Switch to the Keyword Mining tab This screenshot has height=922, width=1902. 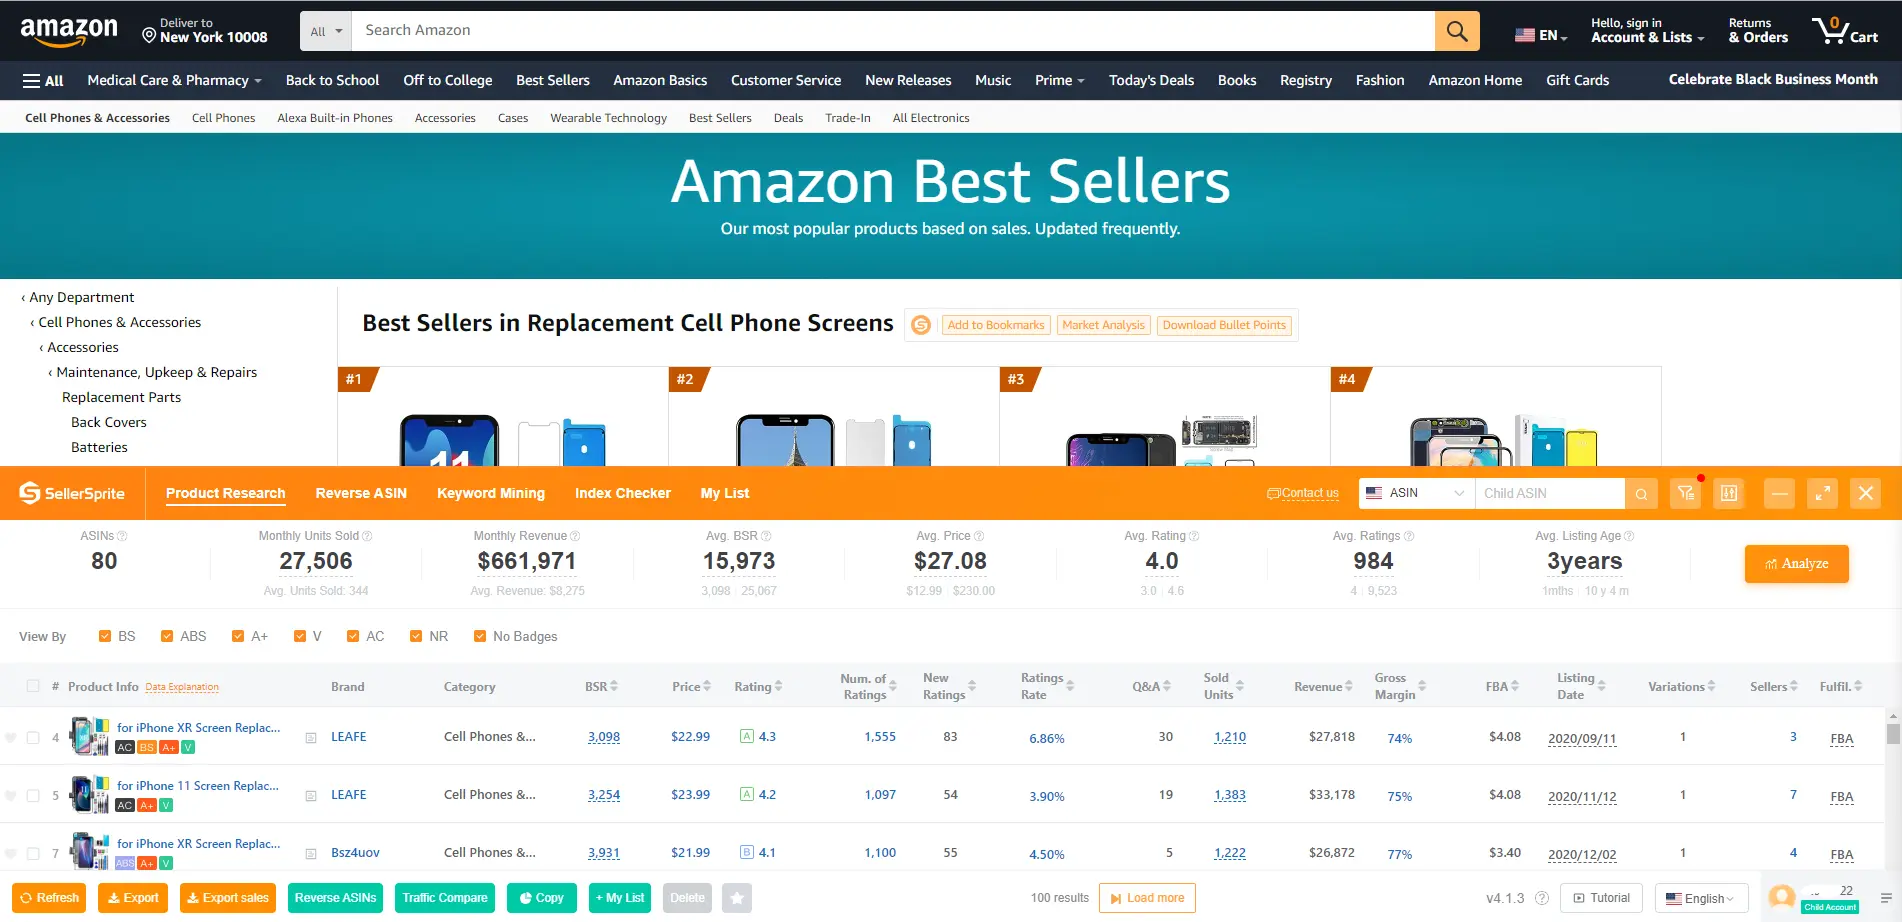(490, 492)
